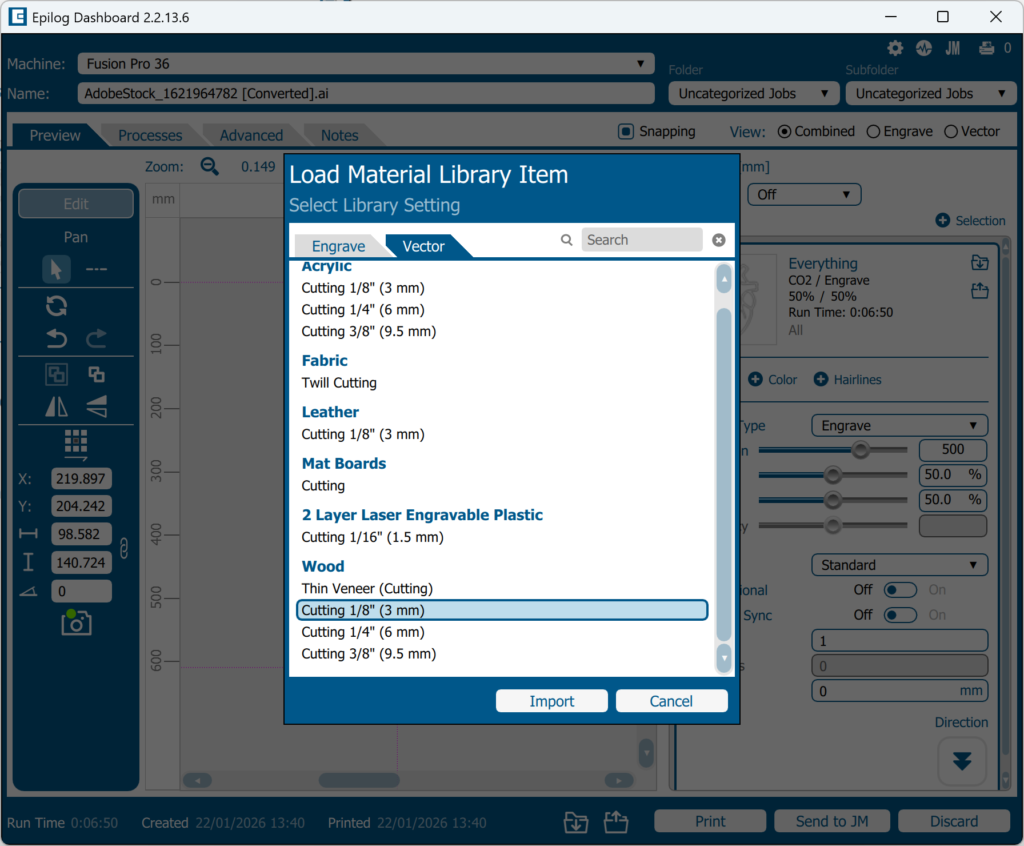The height and width of the screenshot is (846, 1024).
Task: Select the Vector view radio button
Action: (951, 131)
